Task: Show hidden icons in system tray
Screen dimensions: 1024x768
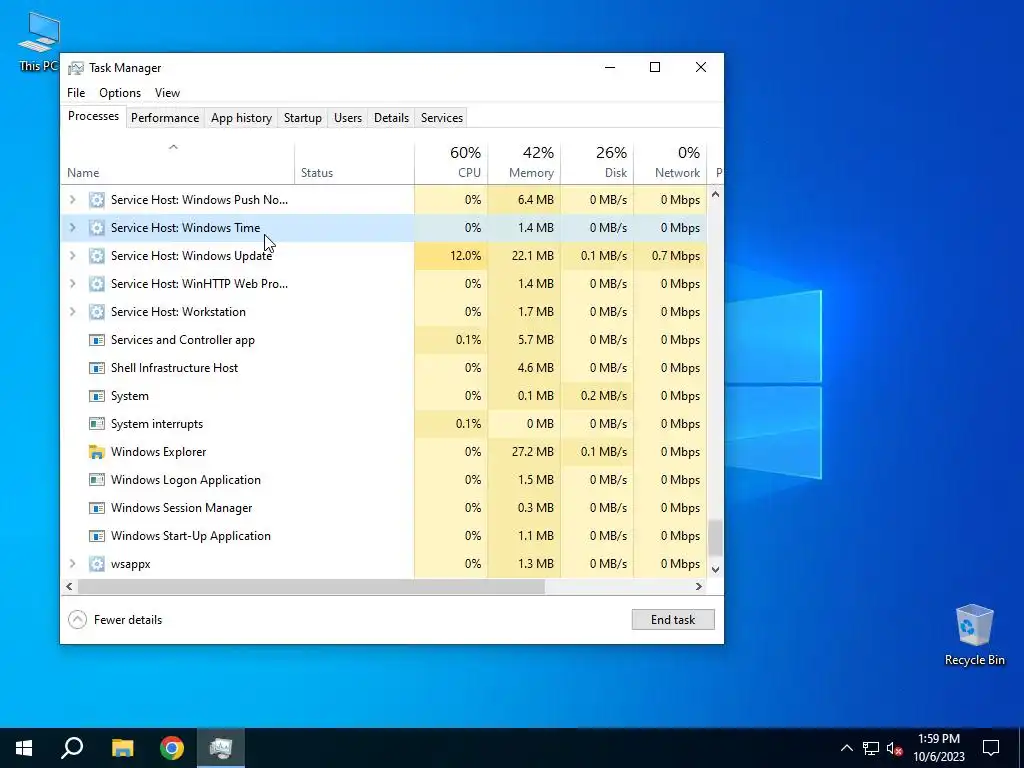Action: click(846, 748)
